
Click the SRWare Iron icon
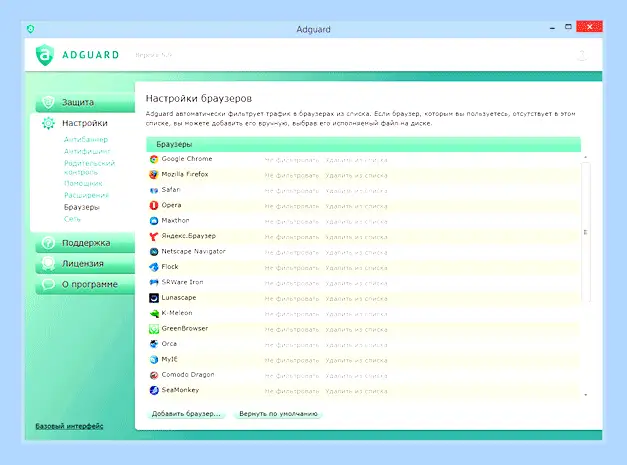(x=154, y=283)
